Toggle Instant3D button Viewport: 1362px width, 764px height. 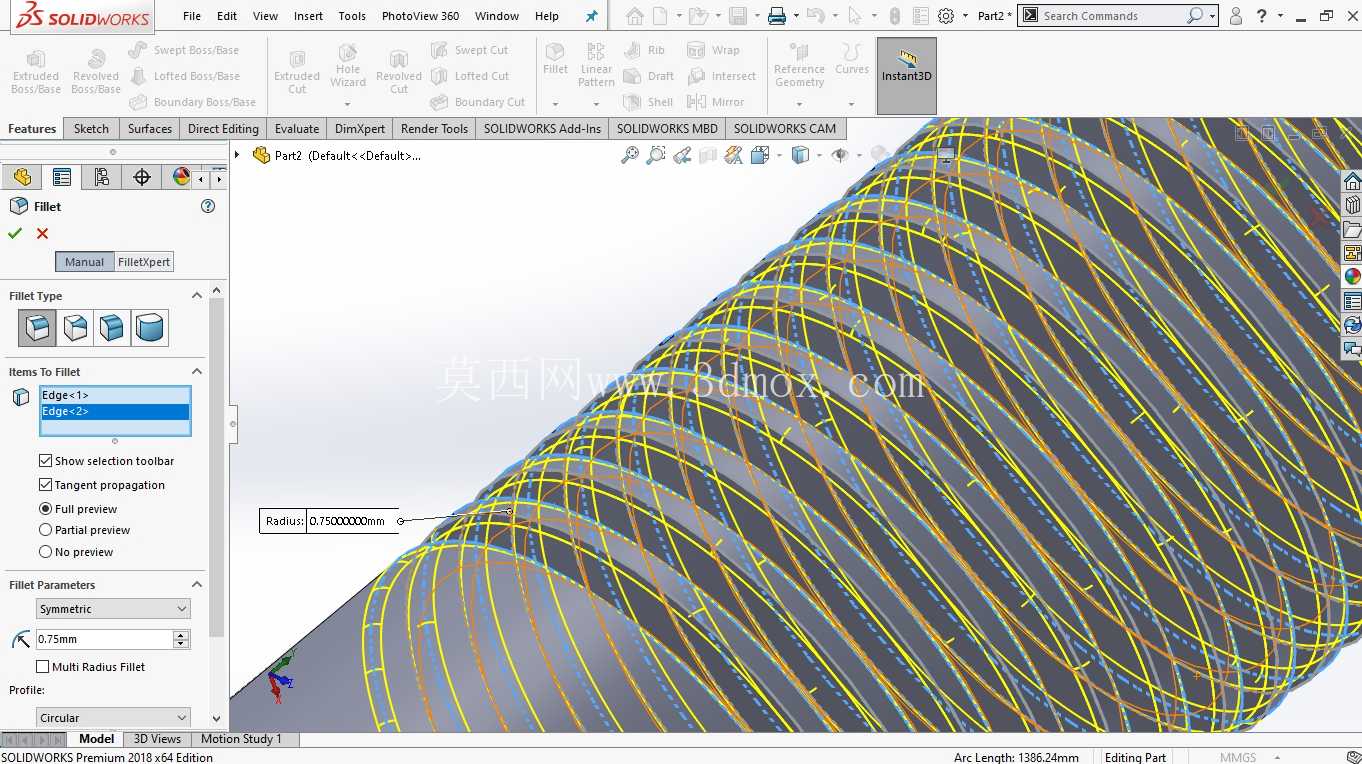tap(907, 76)
